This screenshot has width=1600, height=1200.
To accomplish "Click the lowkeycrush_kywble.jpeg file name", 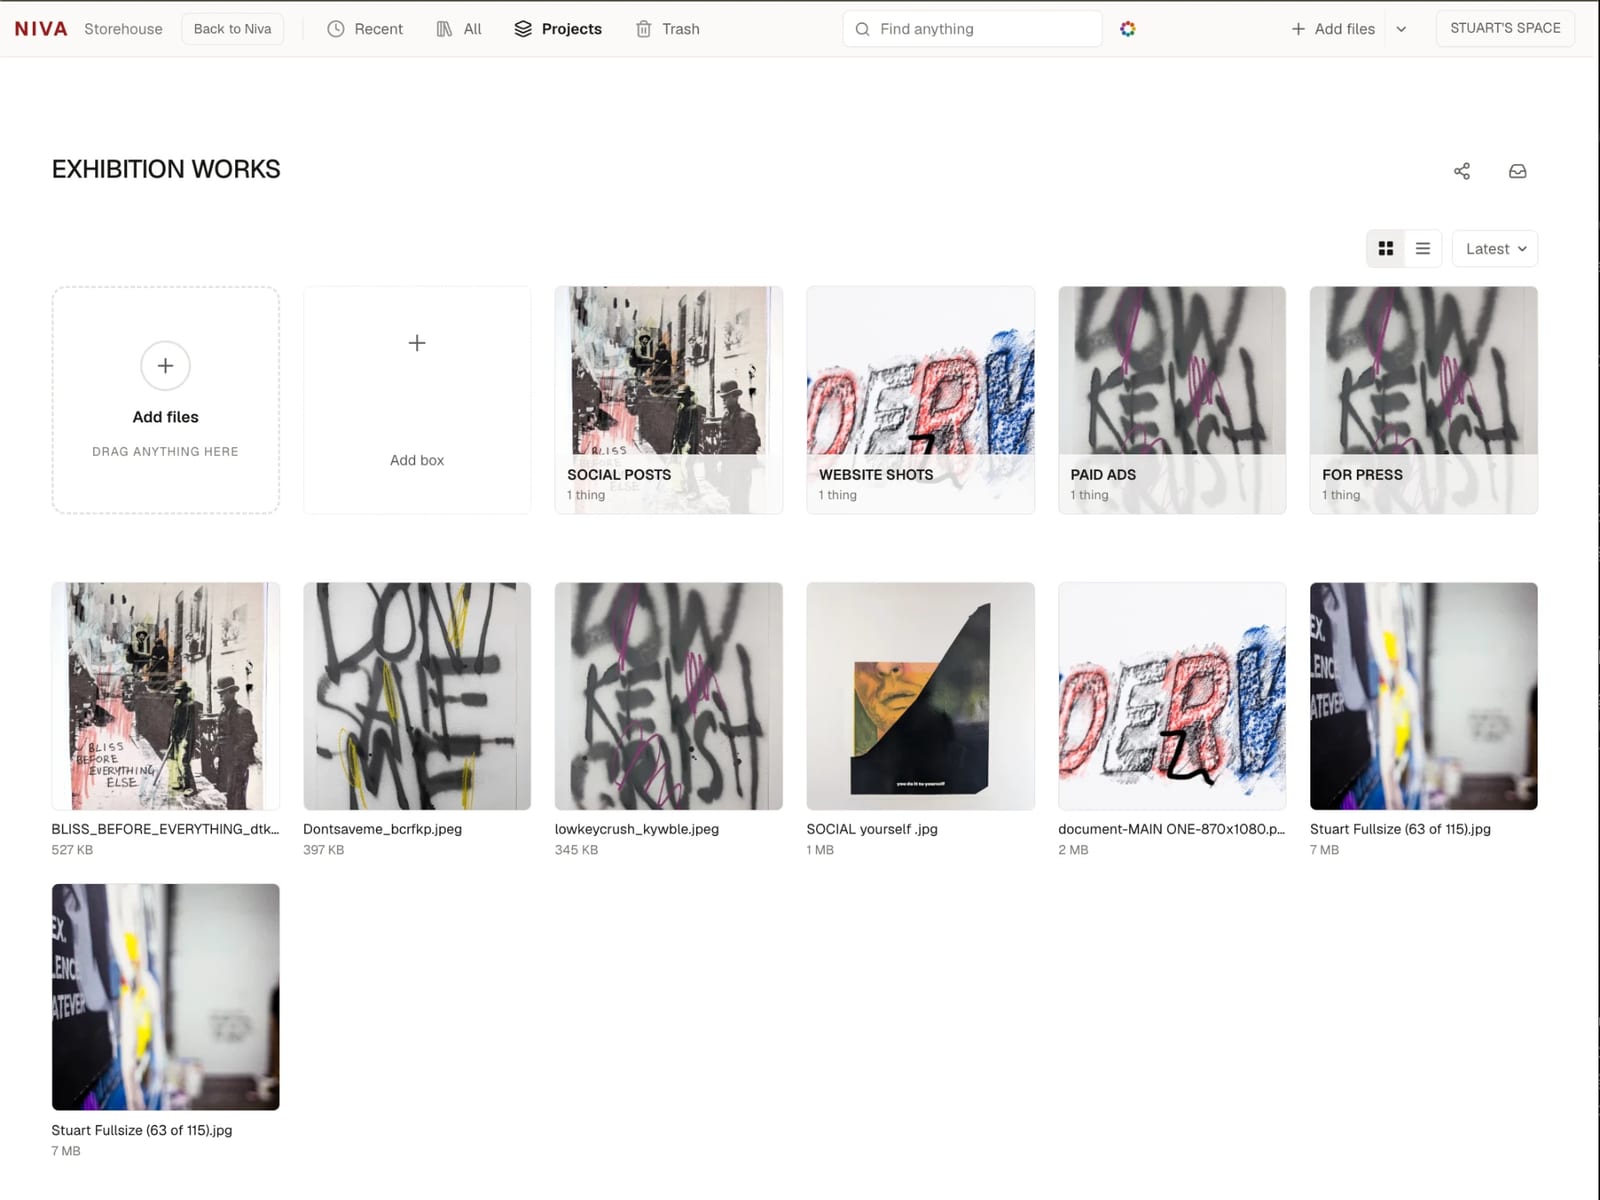I will (x=637, y=829).
